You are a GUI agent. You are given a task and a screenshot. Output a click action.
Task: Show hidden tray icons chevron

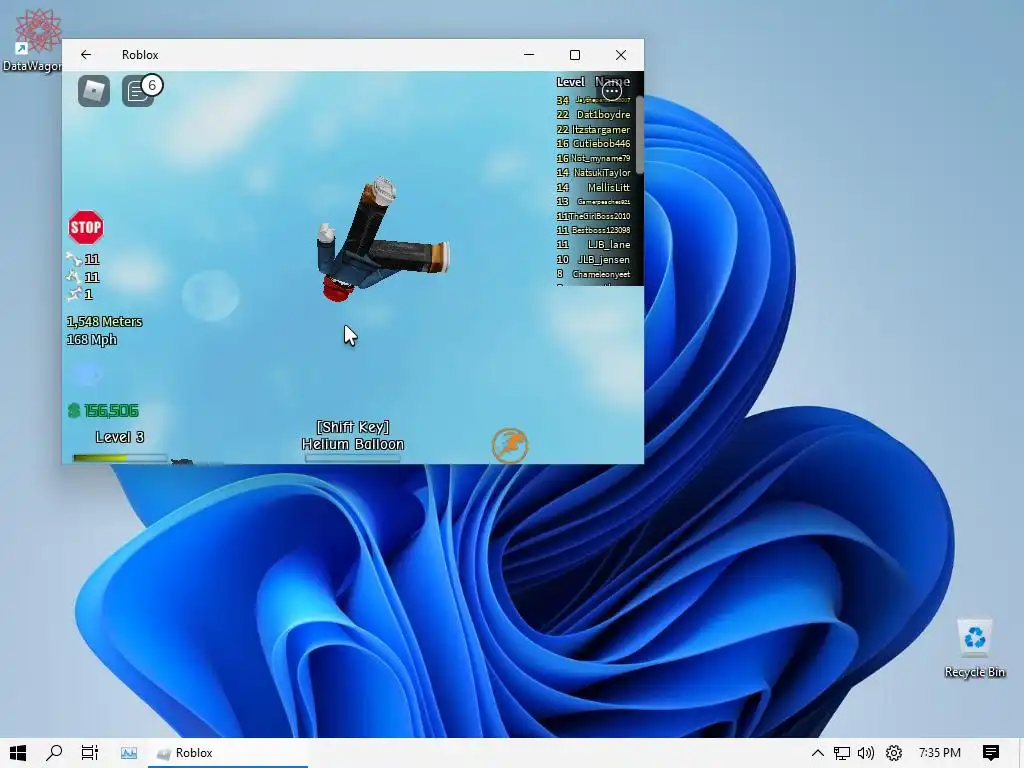coord(817,753)
